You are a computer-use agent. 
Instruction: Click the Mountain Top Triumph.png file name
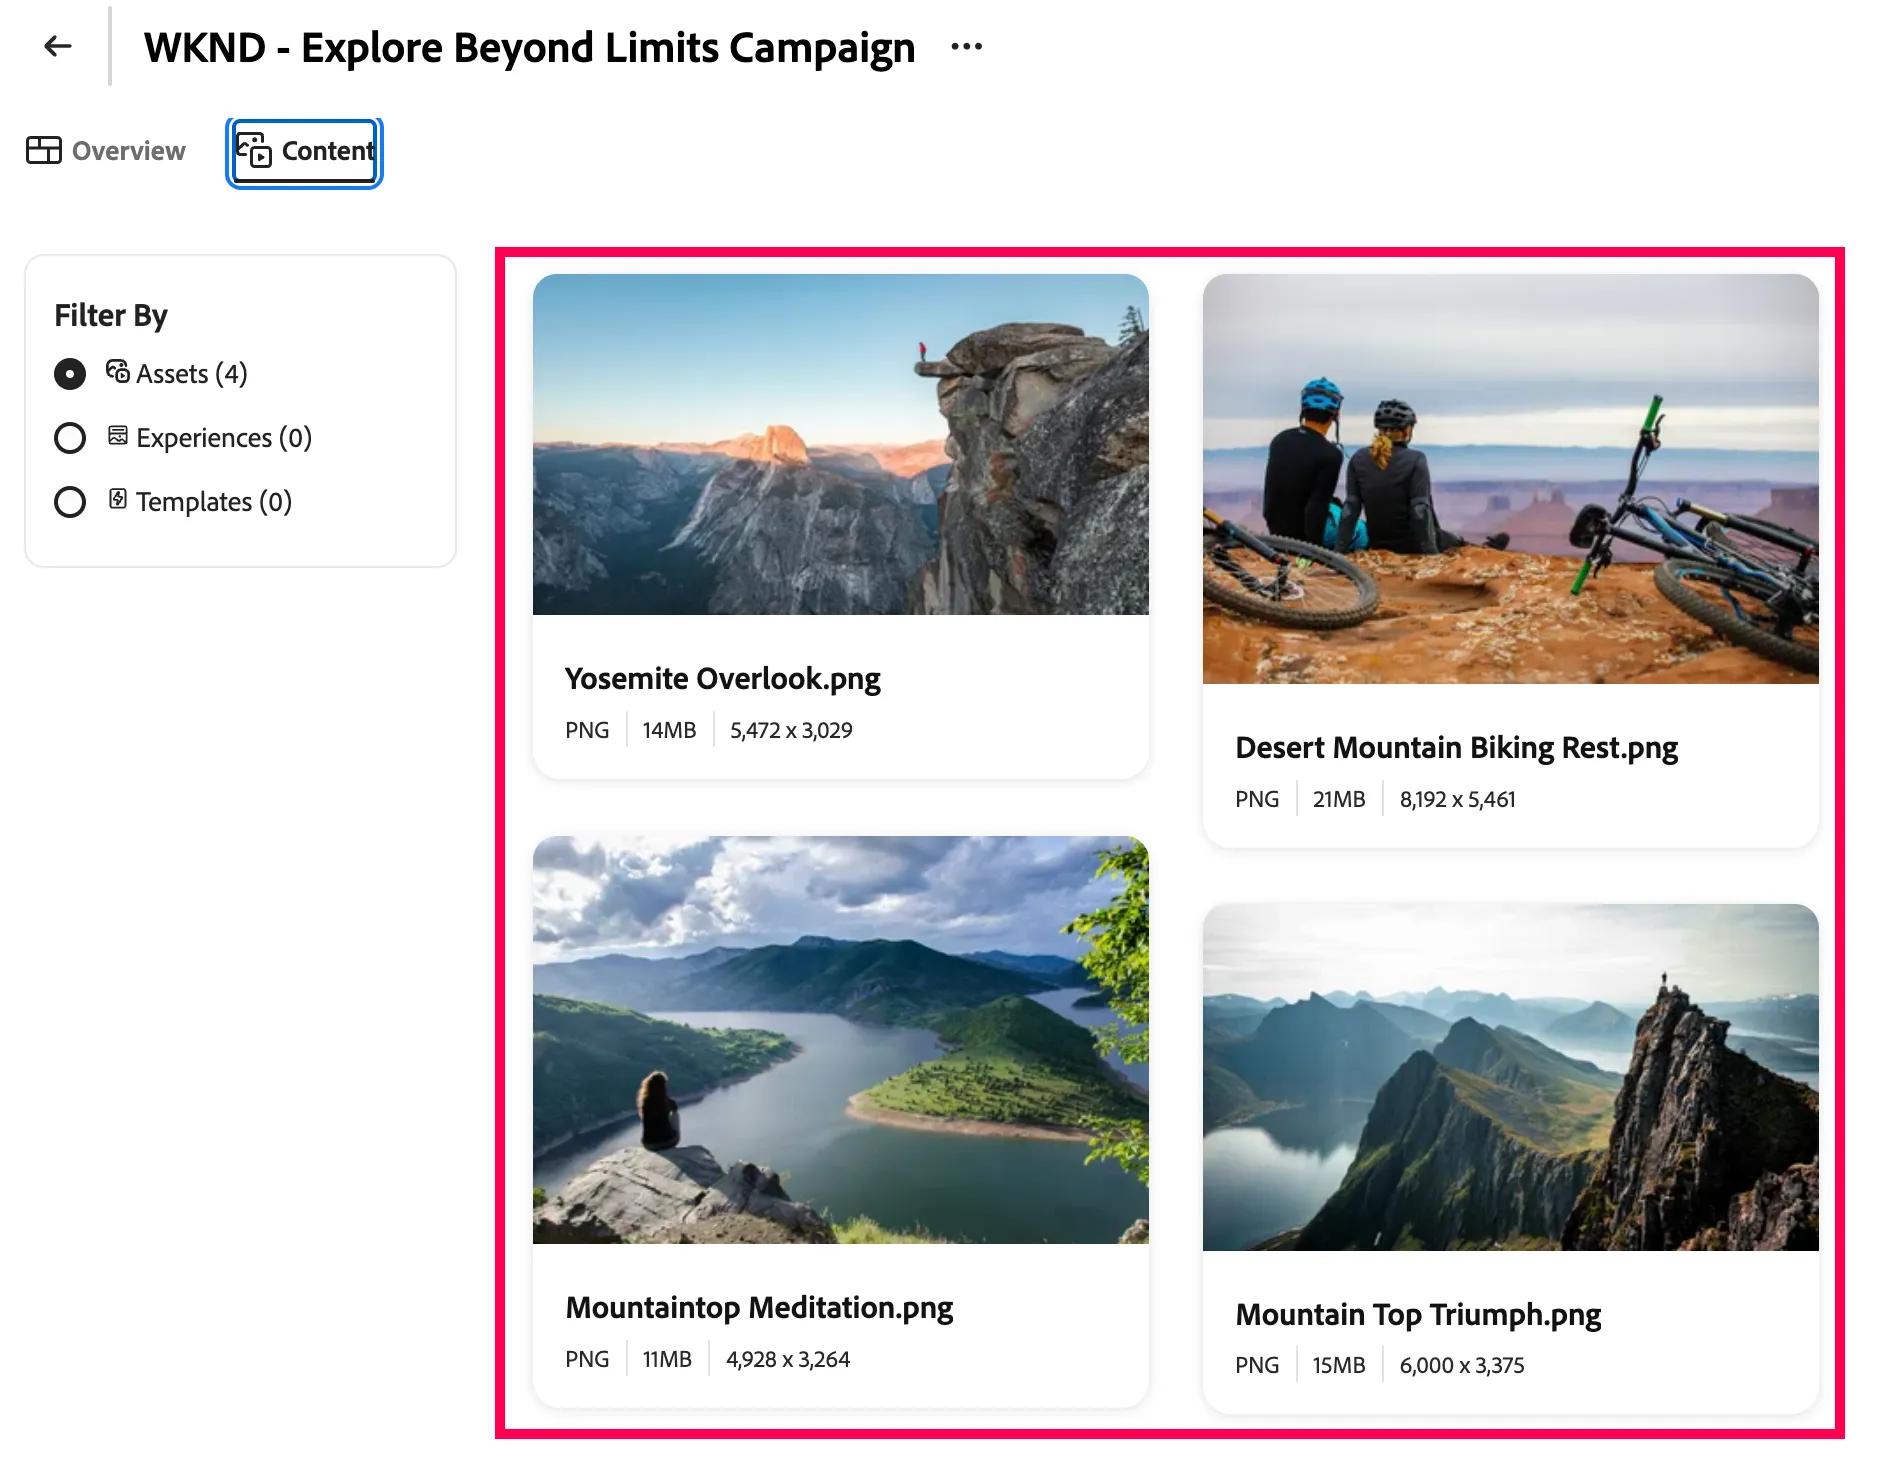pyautogui.click(x=1419, y=1315)
